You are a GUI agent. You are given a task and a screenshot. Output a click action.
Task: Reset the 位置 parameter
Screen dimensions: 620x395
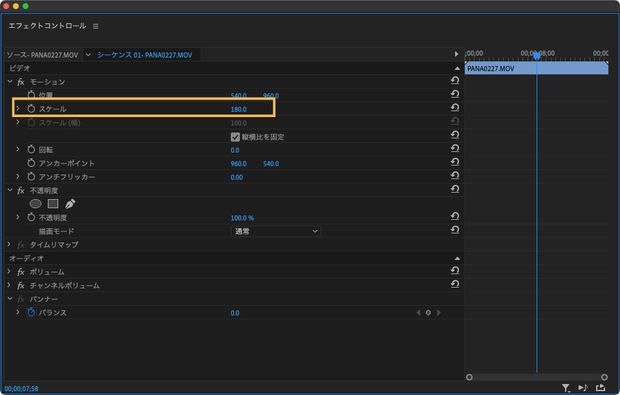click(x=455, y=94)
